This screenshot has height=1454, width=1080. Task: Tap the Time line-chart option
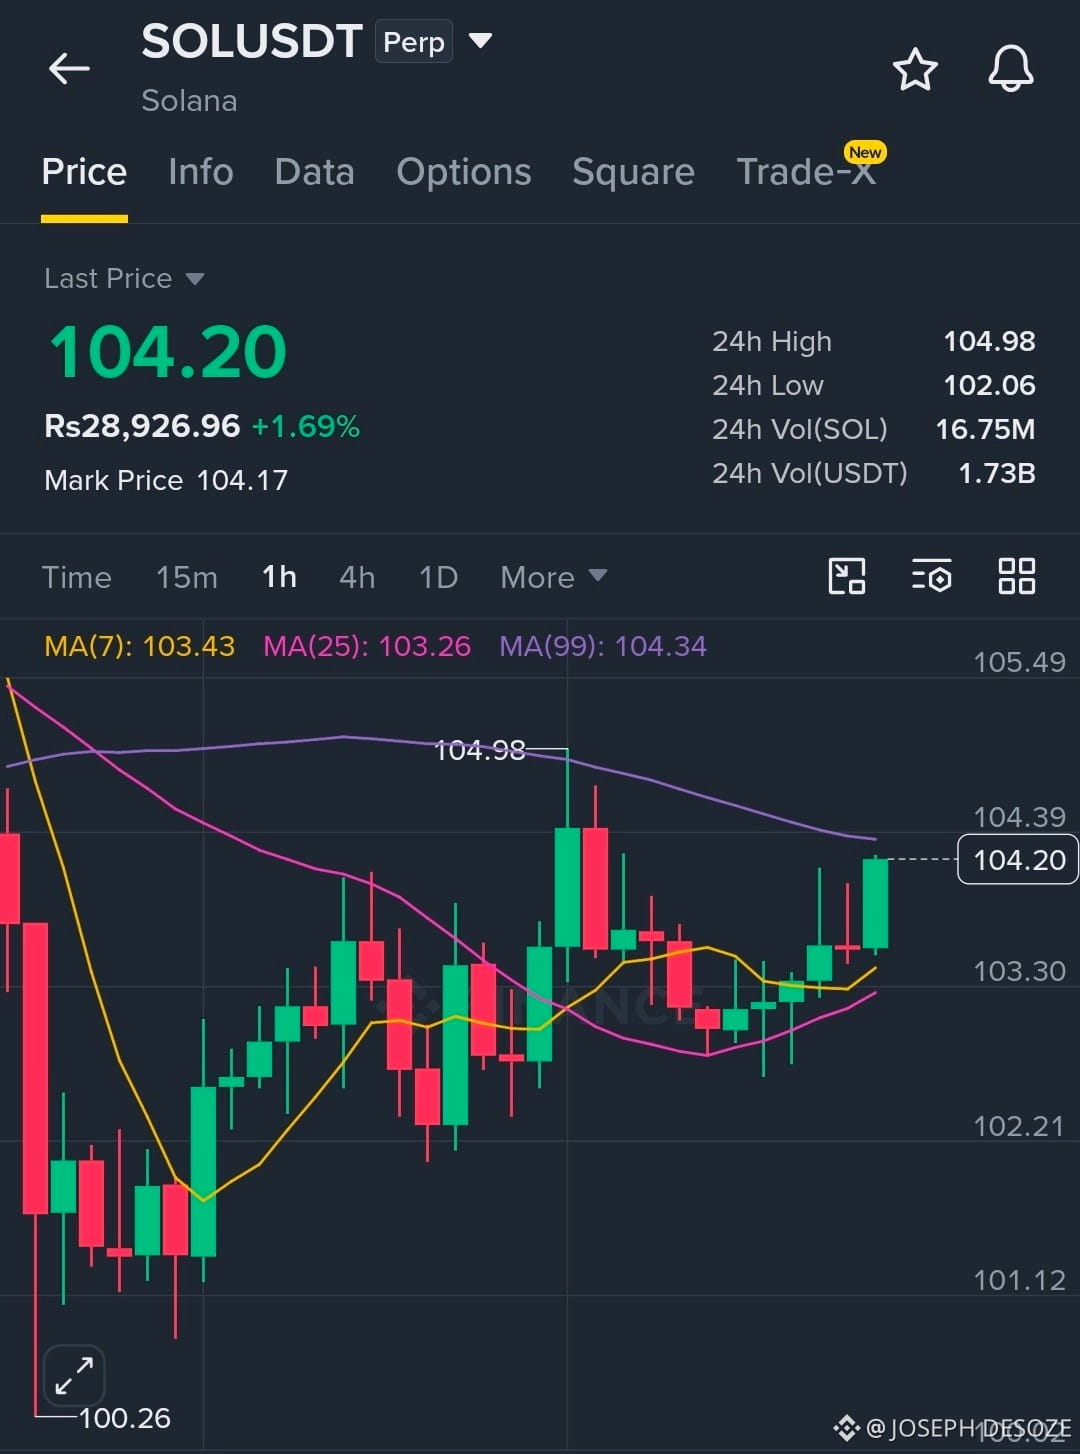coord(77,577)
